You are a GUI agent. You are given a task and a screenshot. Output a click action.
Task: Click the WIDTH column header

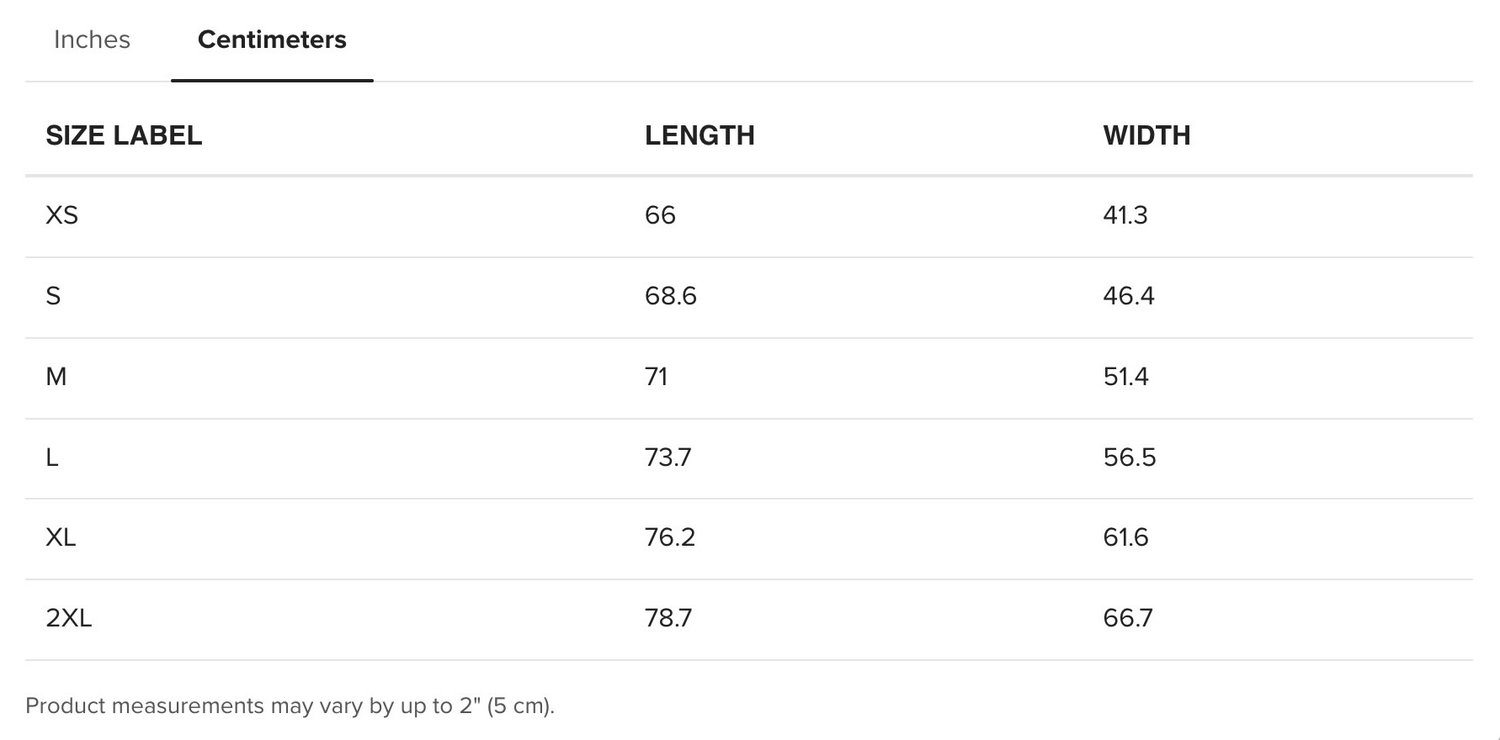pos(1147,136)
